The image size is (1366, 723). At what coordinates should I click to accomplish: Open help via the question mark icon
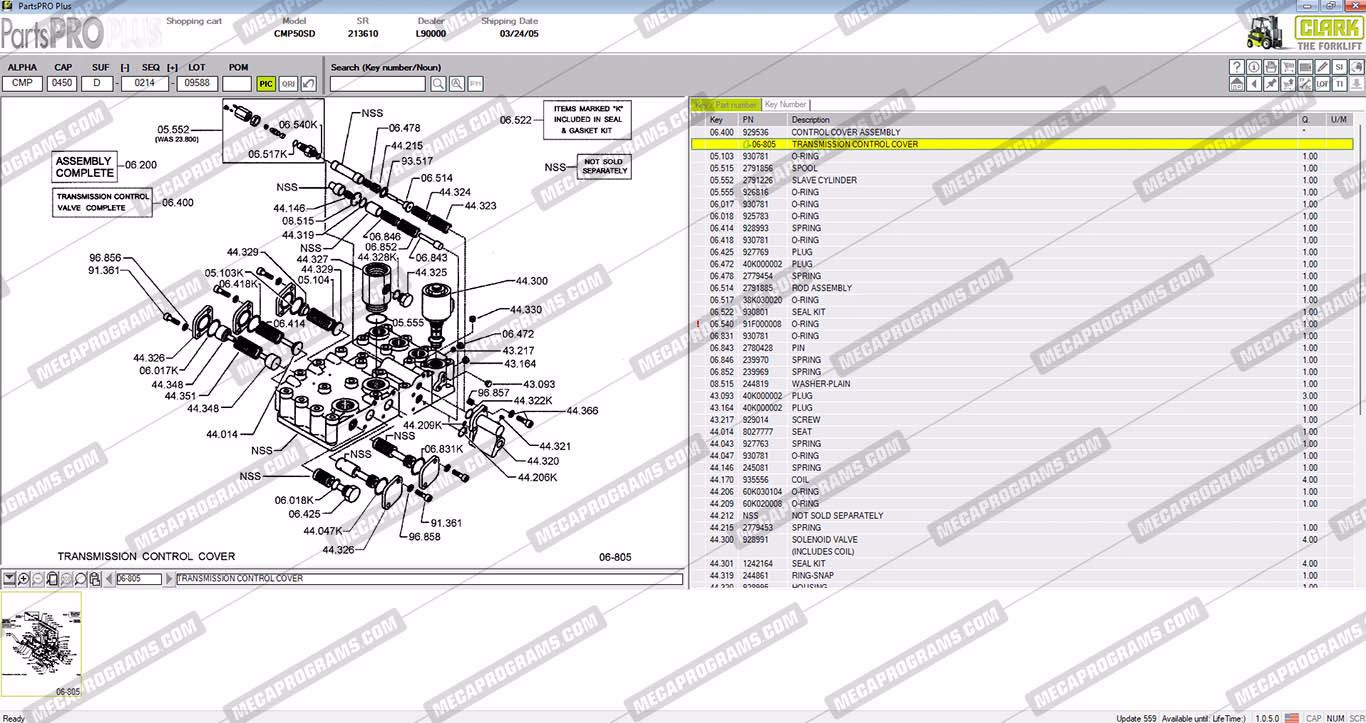coord(1237,67)
